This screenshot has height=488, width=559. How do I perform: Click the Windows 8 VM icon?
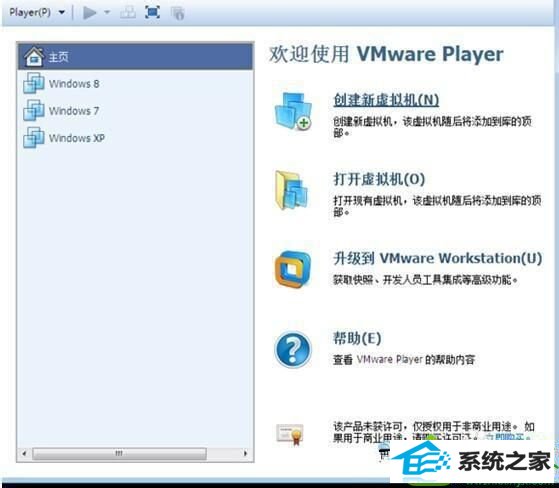34,83
